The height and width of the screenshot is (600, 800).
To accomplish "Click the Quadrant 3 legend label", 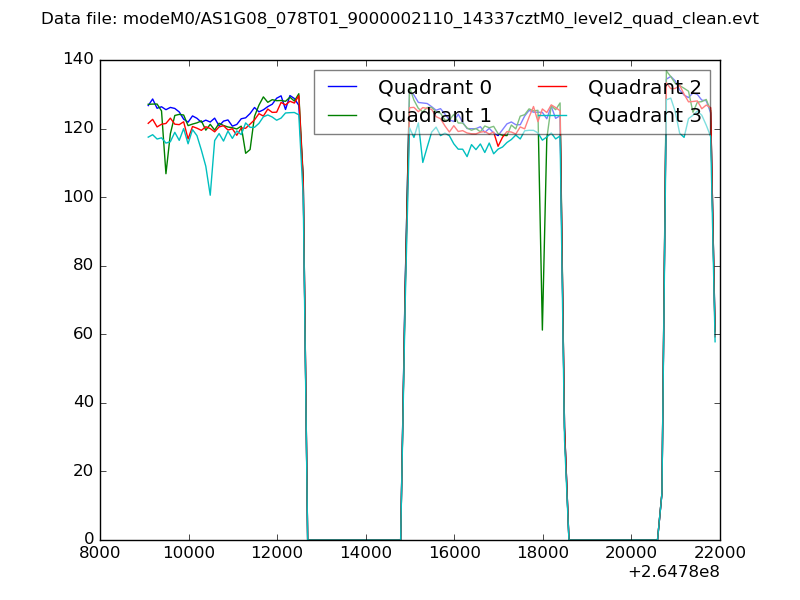I will tap(644, 115).
